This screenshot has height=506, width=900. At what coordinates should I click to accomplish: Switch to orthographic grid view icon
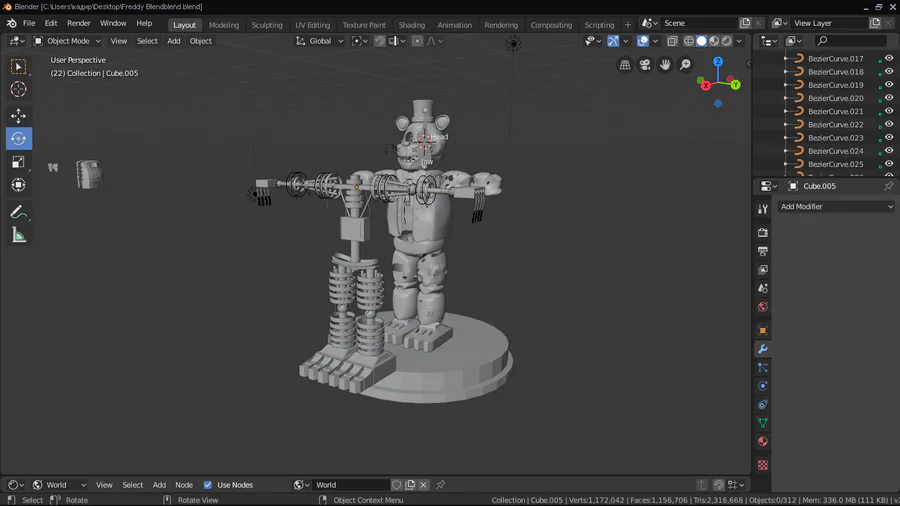click(x=625, y=65)
